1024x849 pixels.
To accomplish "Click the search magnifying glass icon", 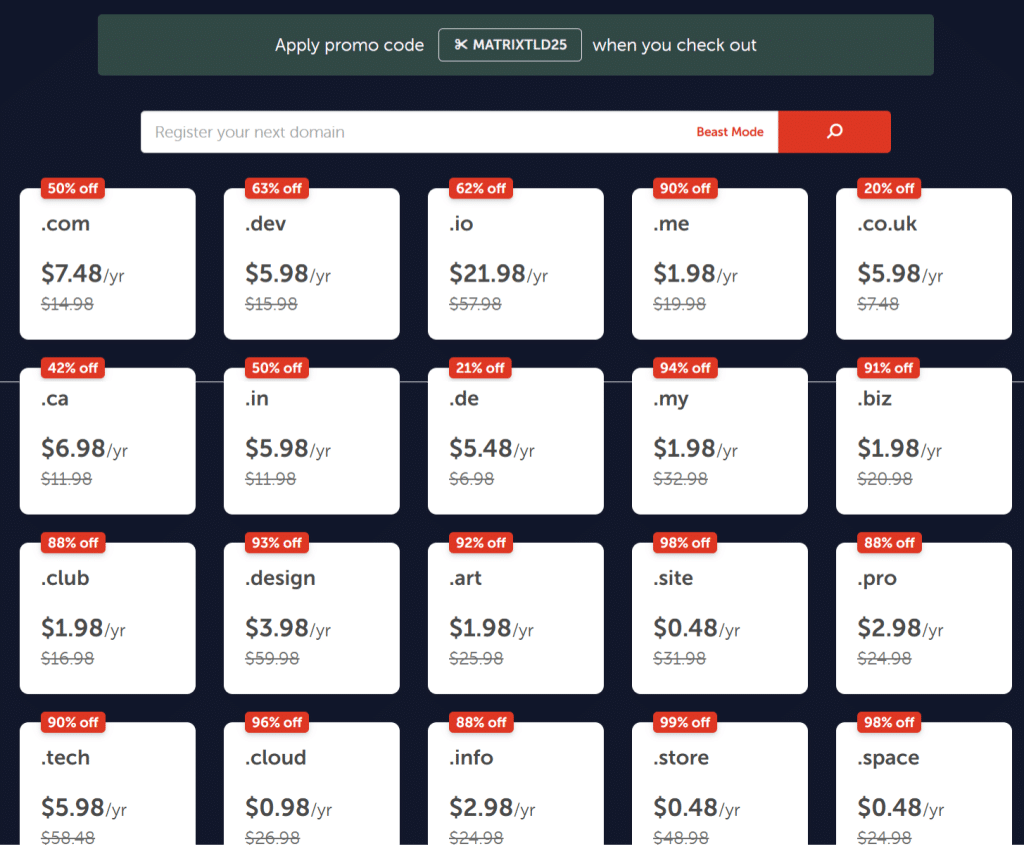I will pos(834,131).
